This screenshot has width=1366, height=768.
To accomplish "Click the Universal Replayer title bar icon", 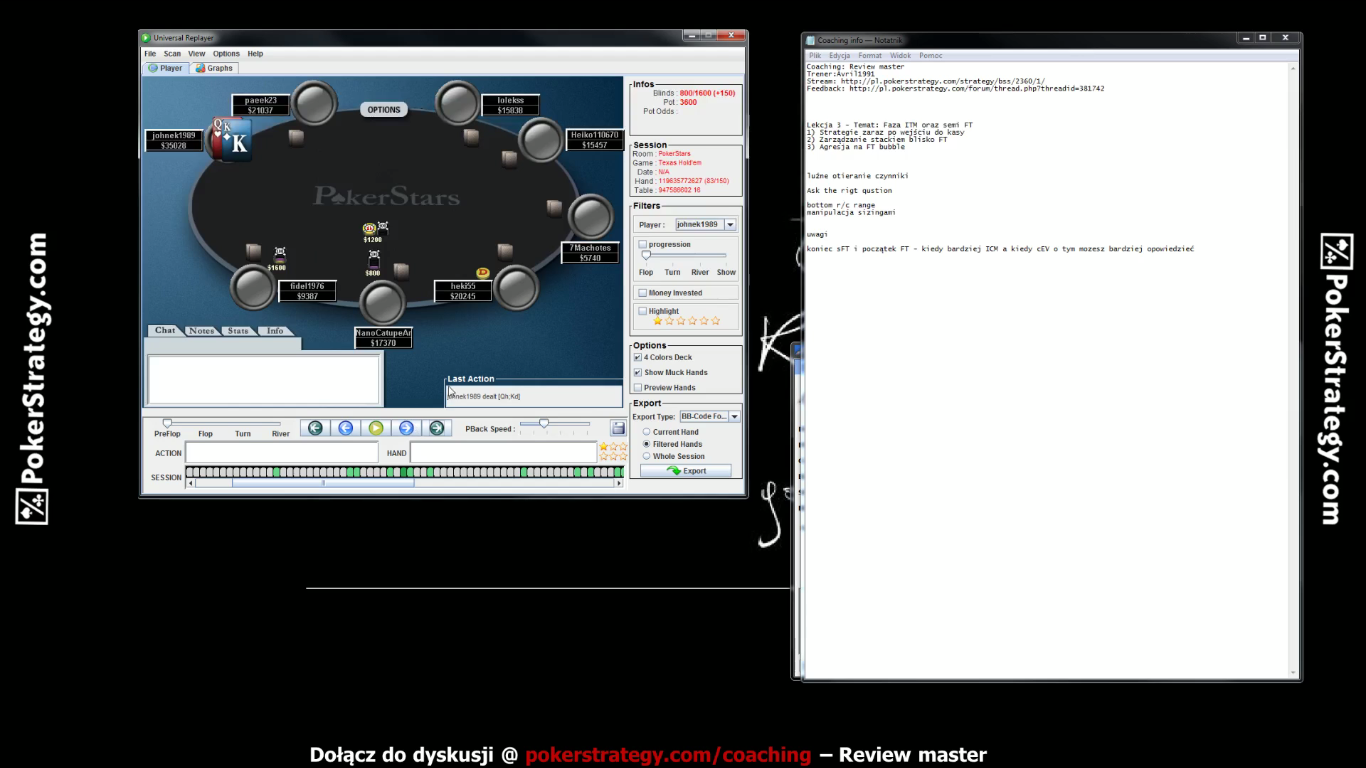I will pos(146,38).
